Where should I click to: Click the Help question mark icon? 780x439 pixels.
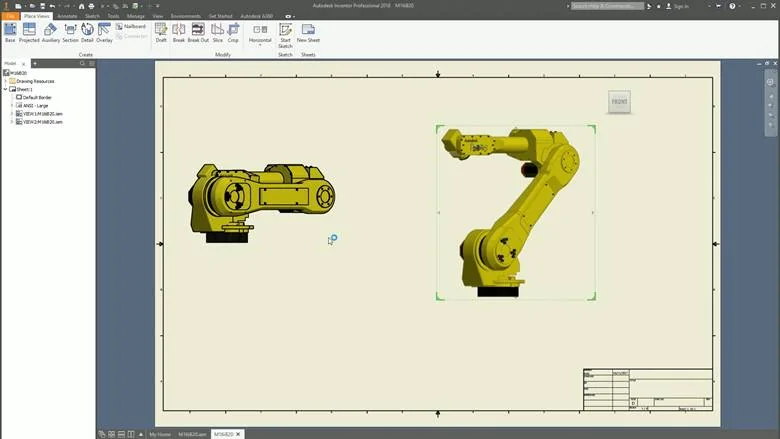click(732, 6)
